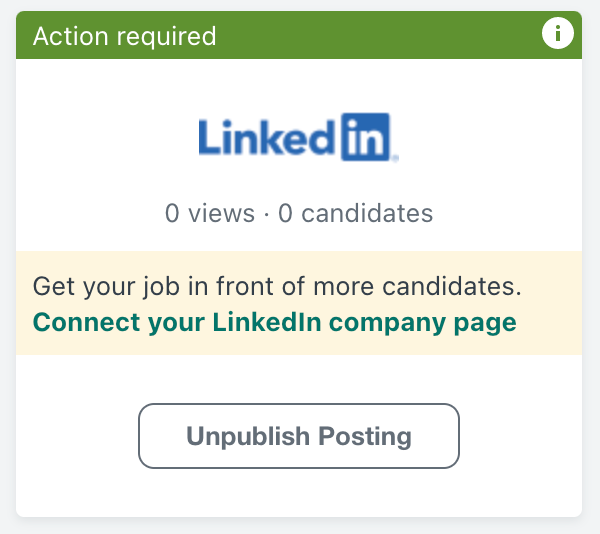Viewport: 600px width, 534px height.
Task: Select the word "Connect" in the green link
Action: (x=86, y=322)
